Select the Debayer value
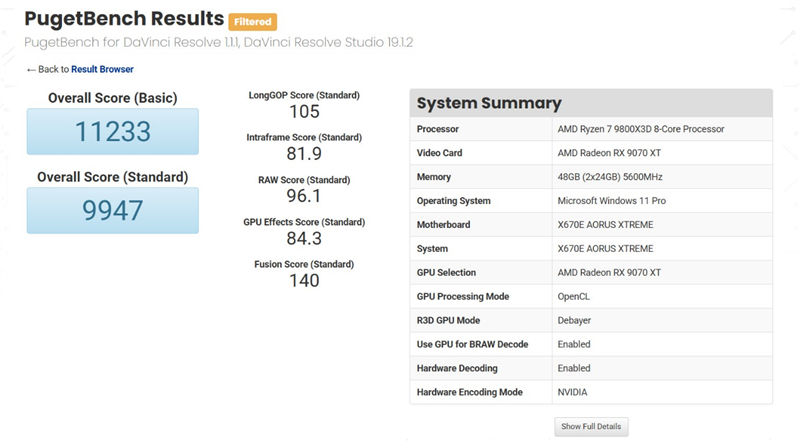The width and height of the screenshot is (800, 441). click(574, 321)
